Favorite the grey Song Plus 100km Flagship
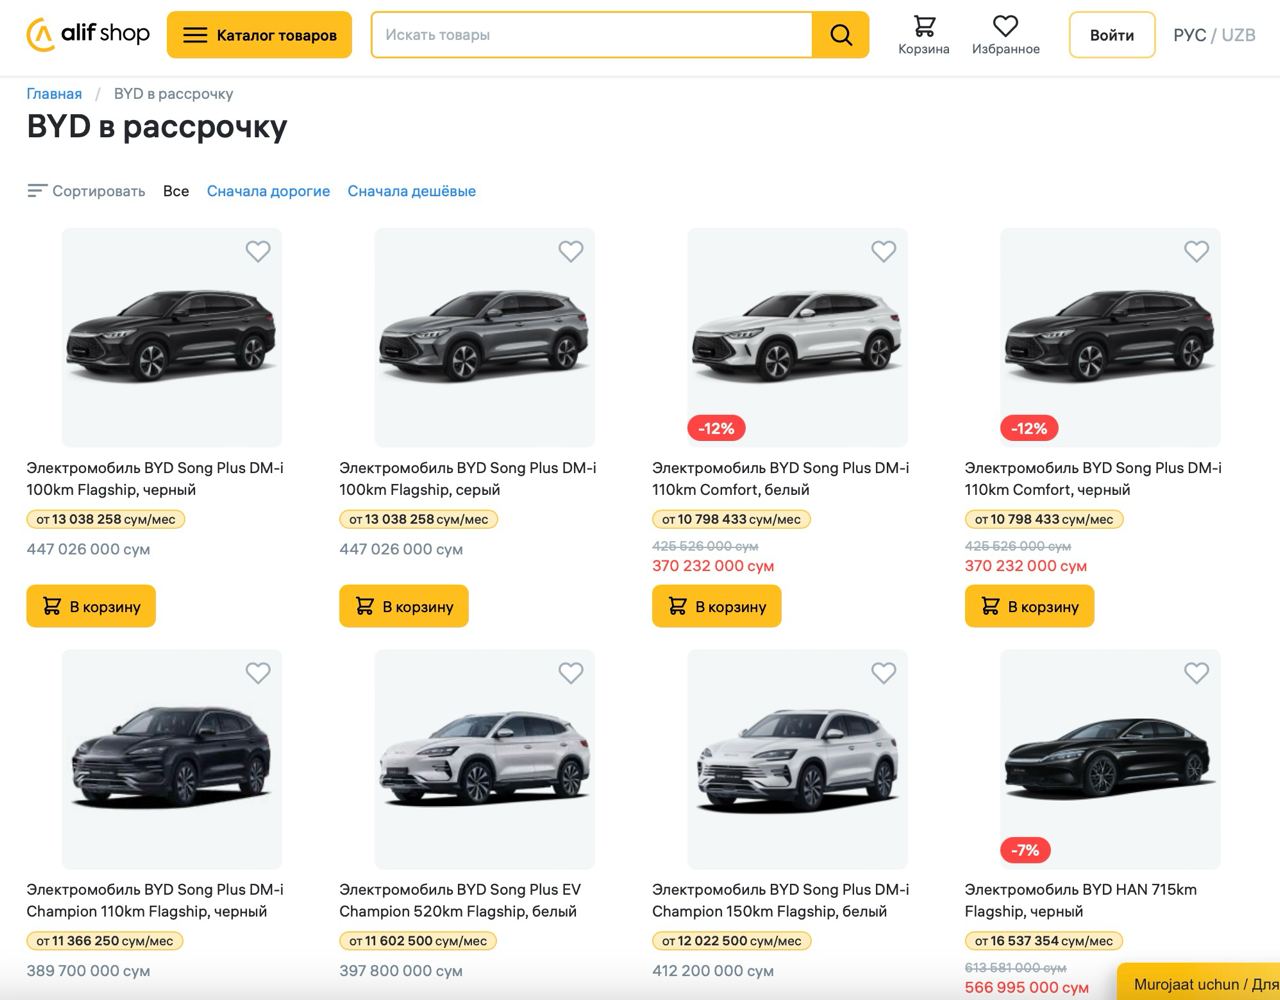 (571, 252)
